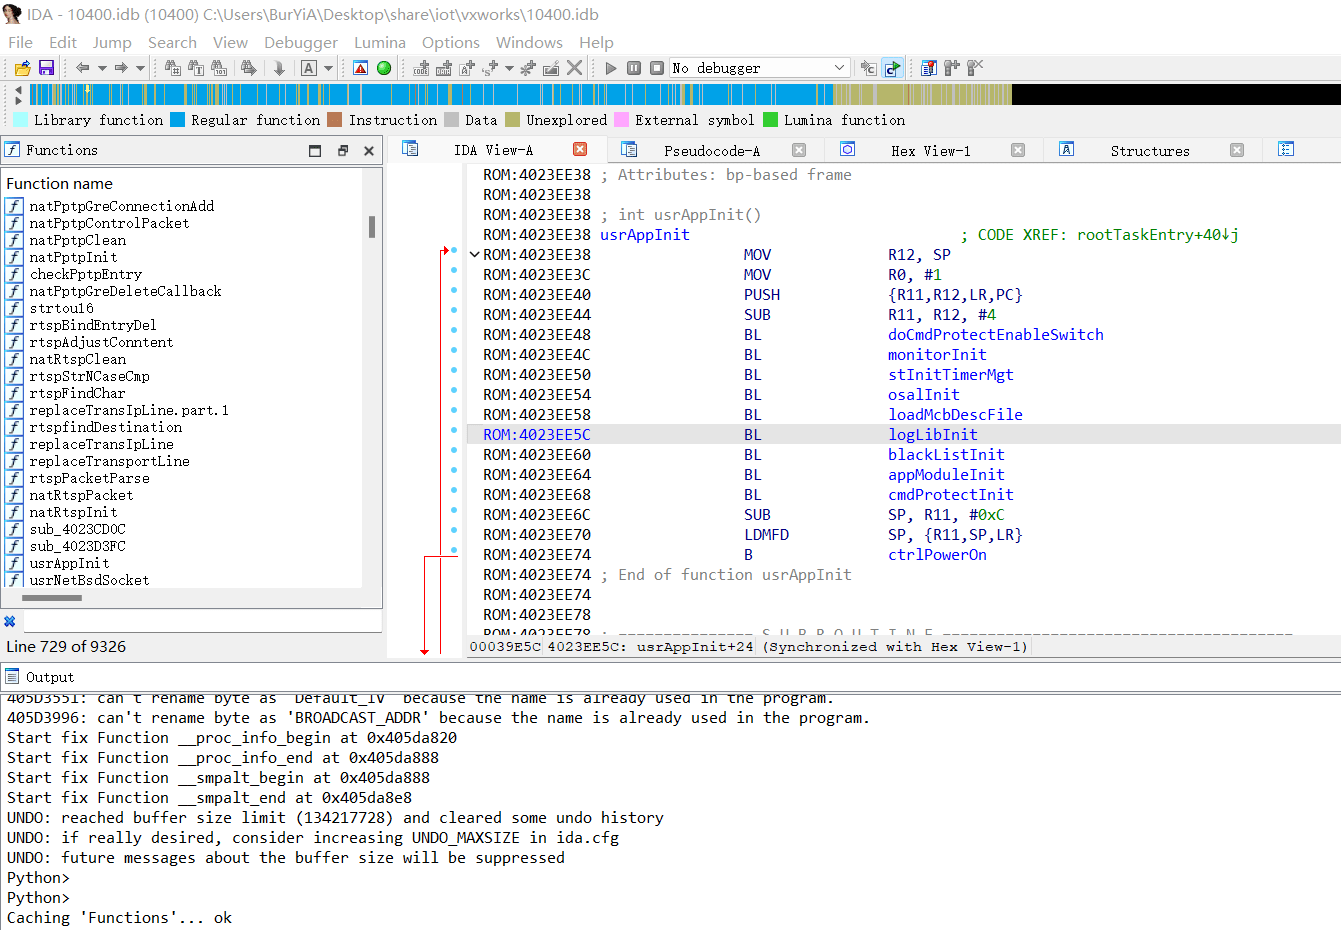The height and width of the screenshot is (930, 1341).
Task: Start the debugger process play button
Action: [611, 68]
